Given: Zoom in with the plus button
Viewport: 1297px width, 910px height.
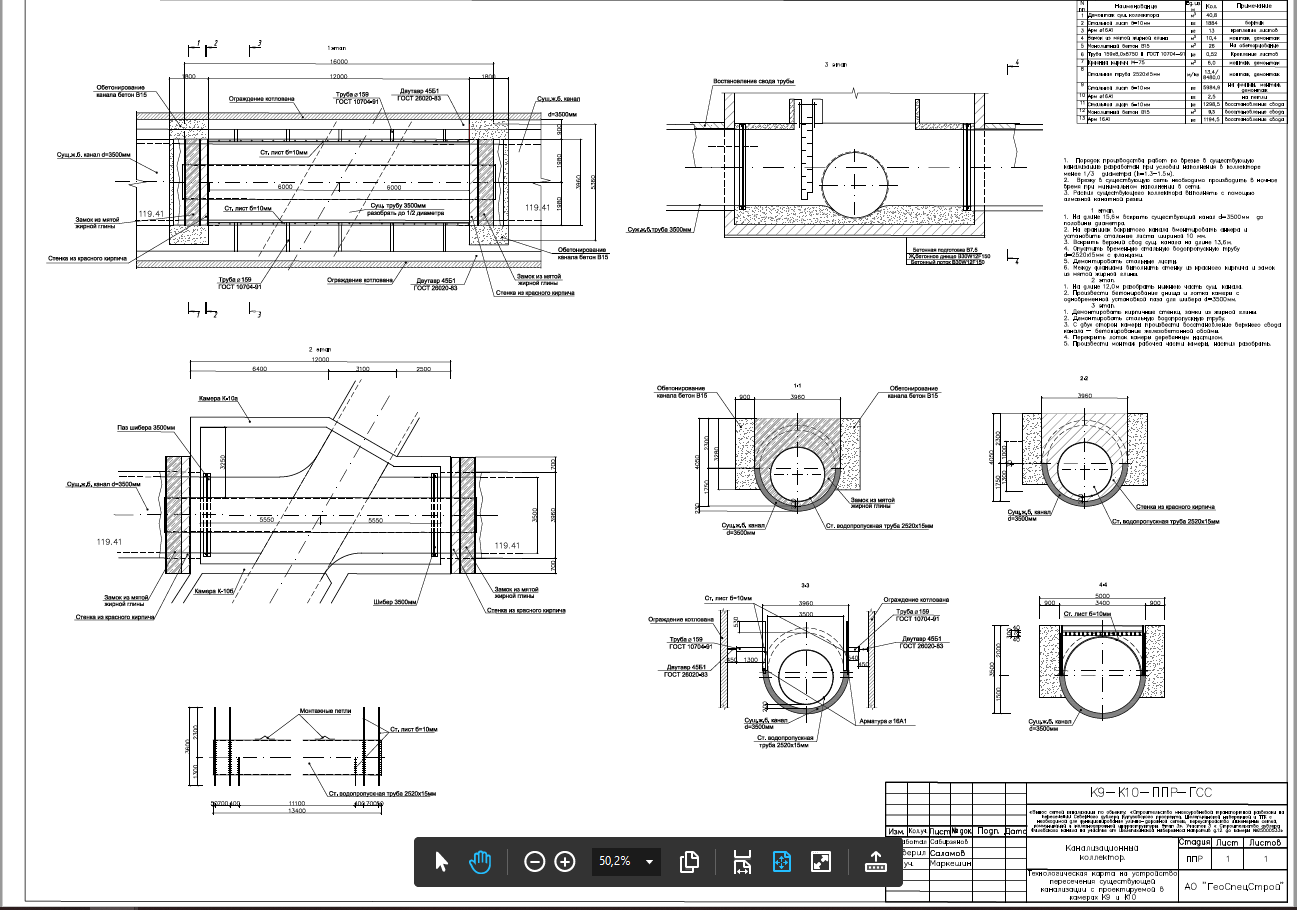Looking at the screenshot, I should pos(565,861).
